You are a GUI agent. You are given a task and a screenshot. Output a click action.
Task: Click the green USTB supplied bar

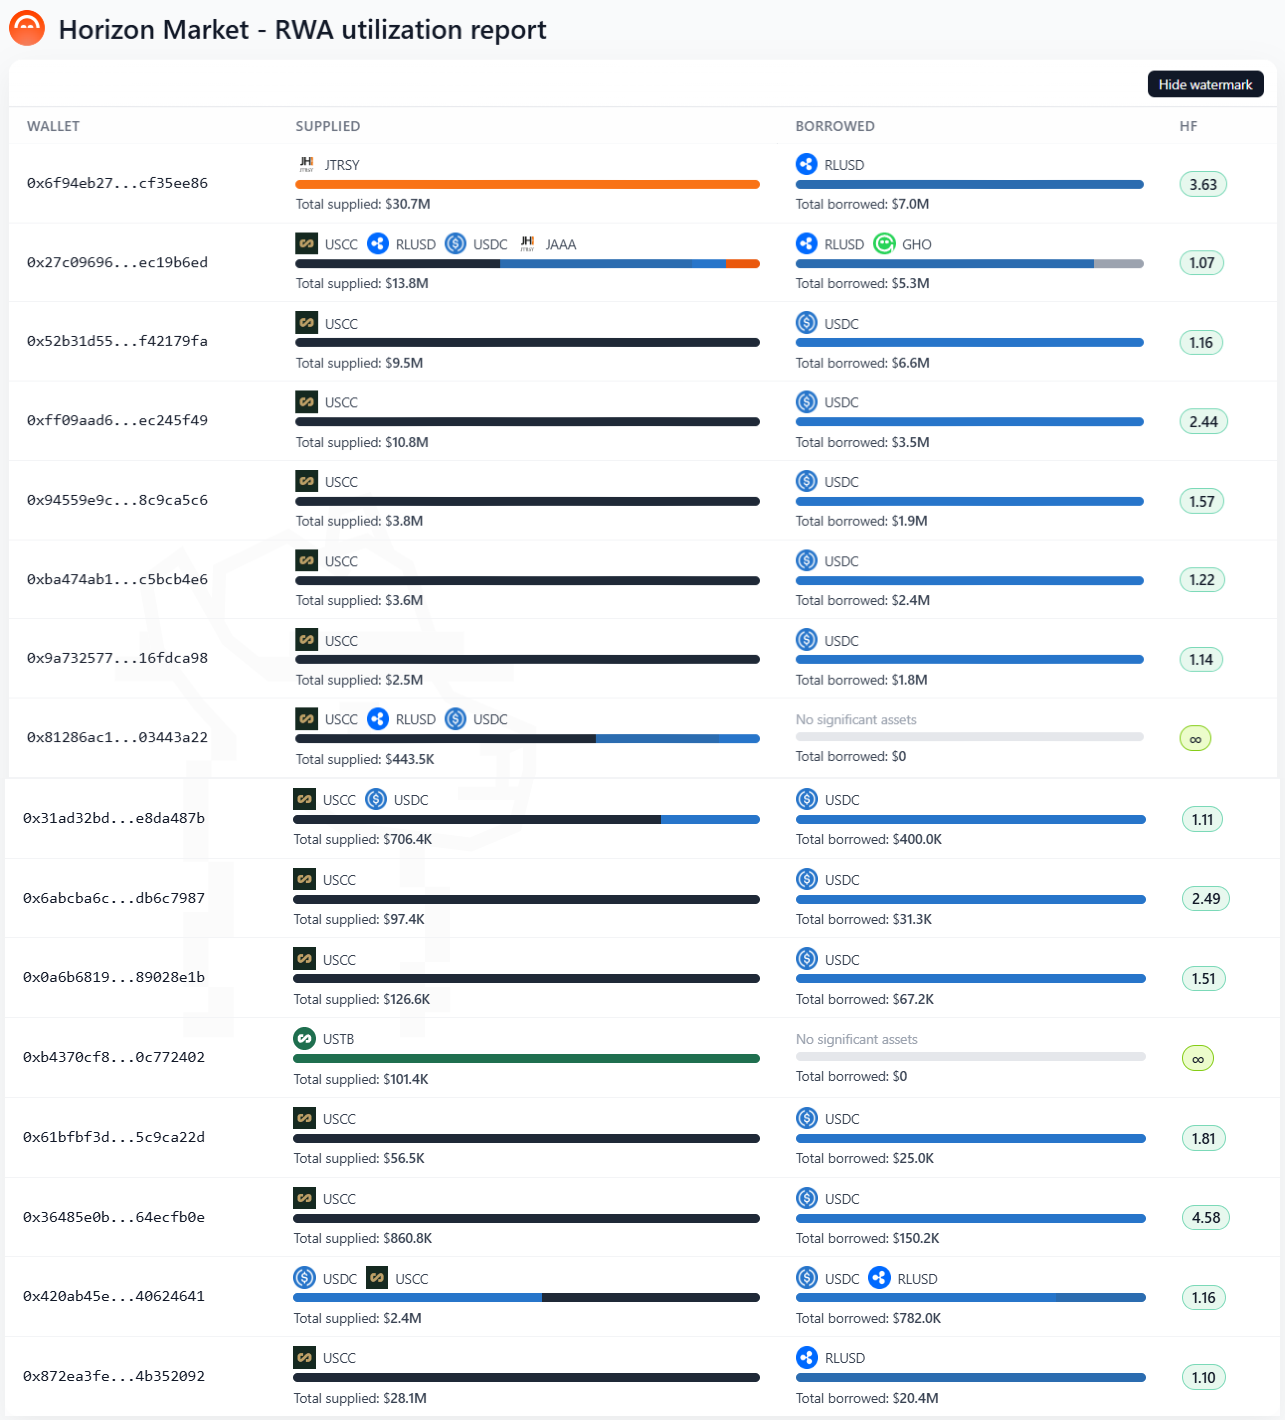click(x=526, y=1058)
